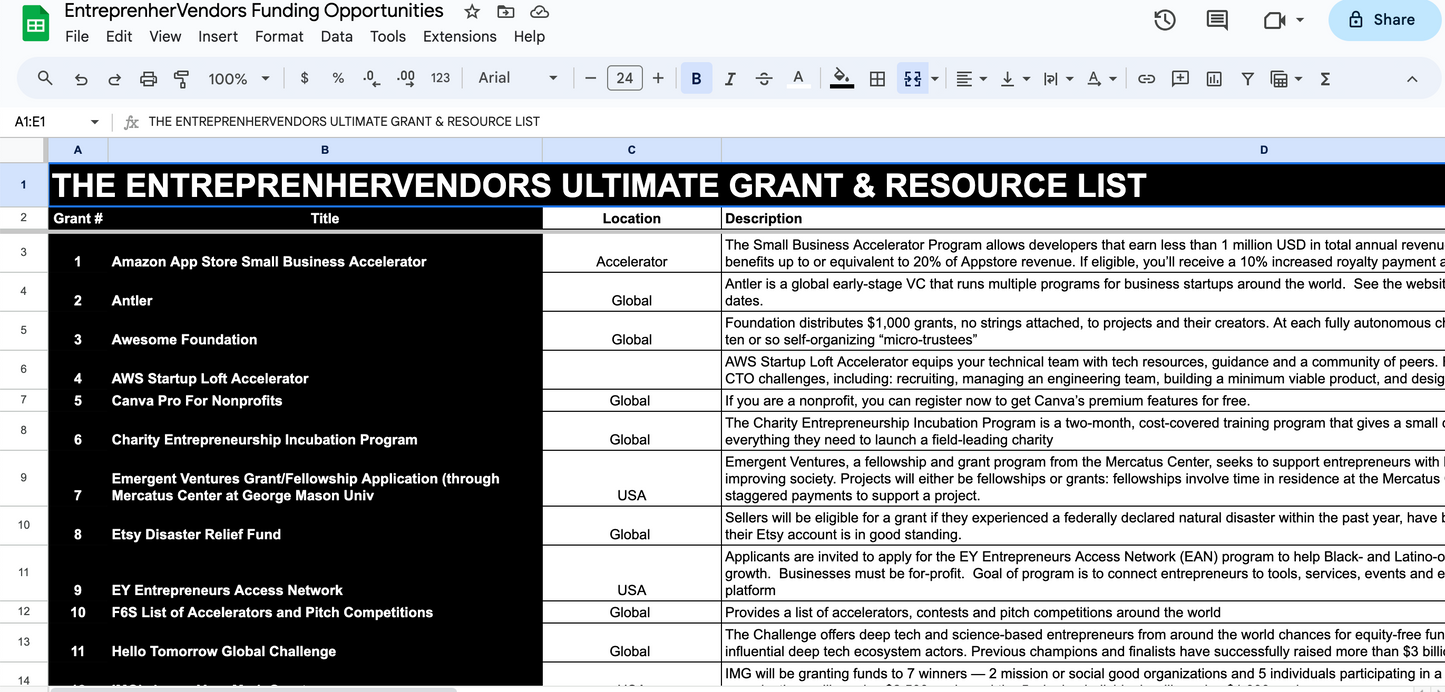Open the Insert menu
The width and height of the screenshot is (1445, 692).
coord(218,36)
